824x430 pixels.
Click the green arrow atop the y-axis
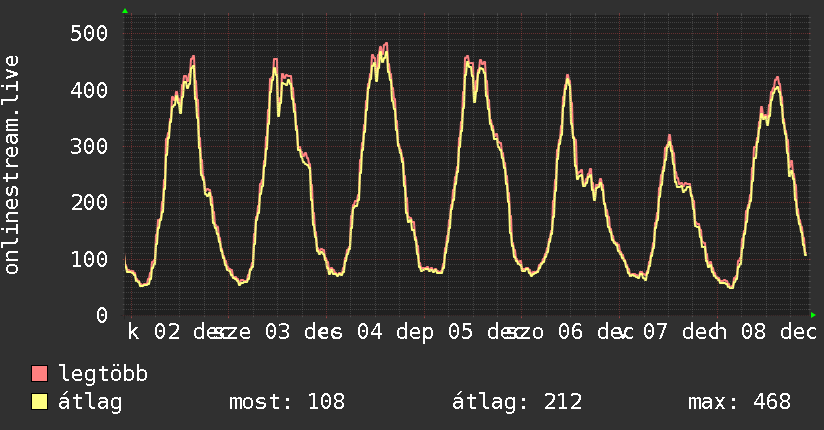125,11
